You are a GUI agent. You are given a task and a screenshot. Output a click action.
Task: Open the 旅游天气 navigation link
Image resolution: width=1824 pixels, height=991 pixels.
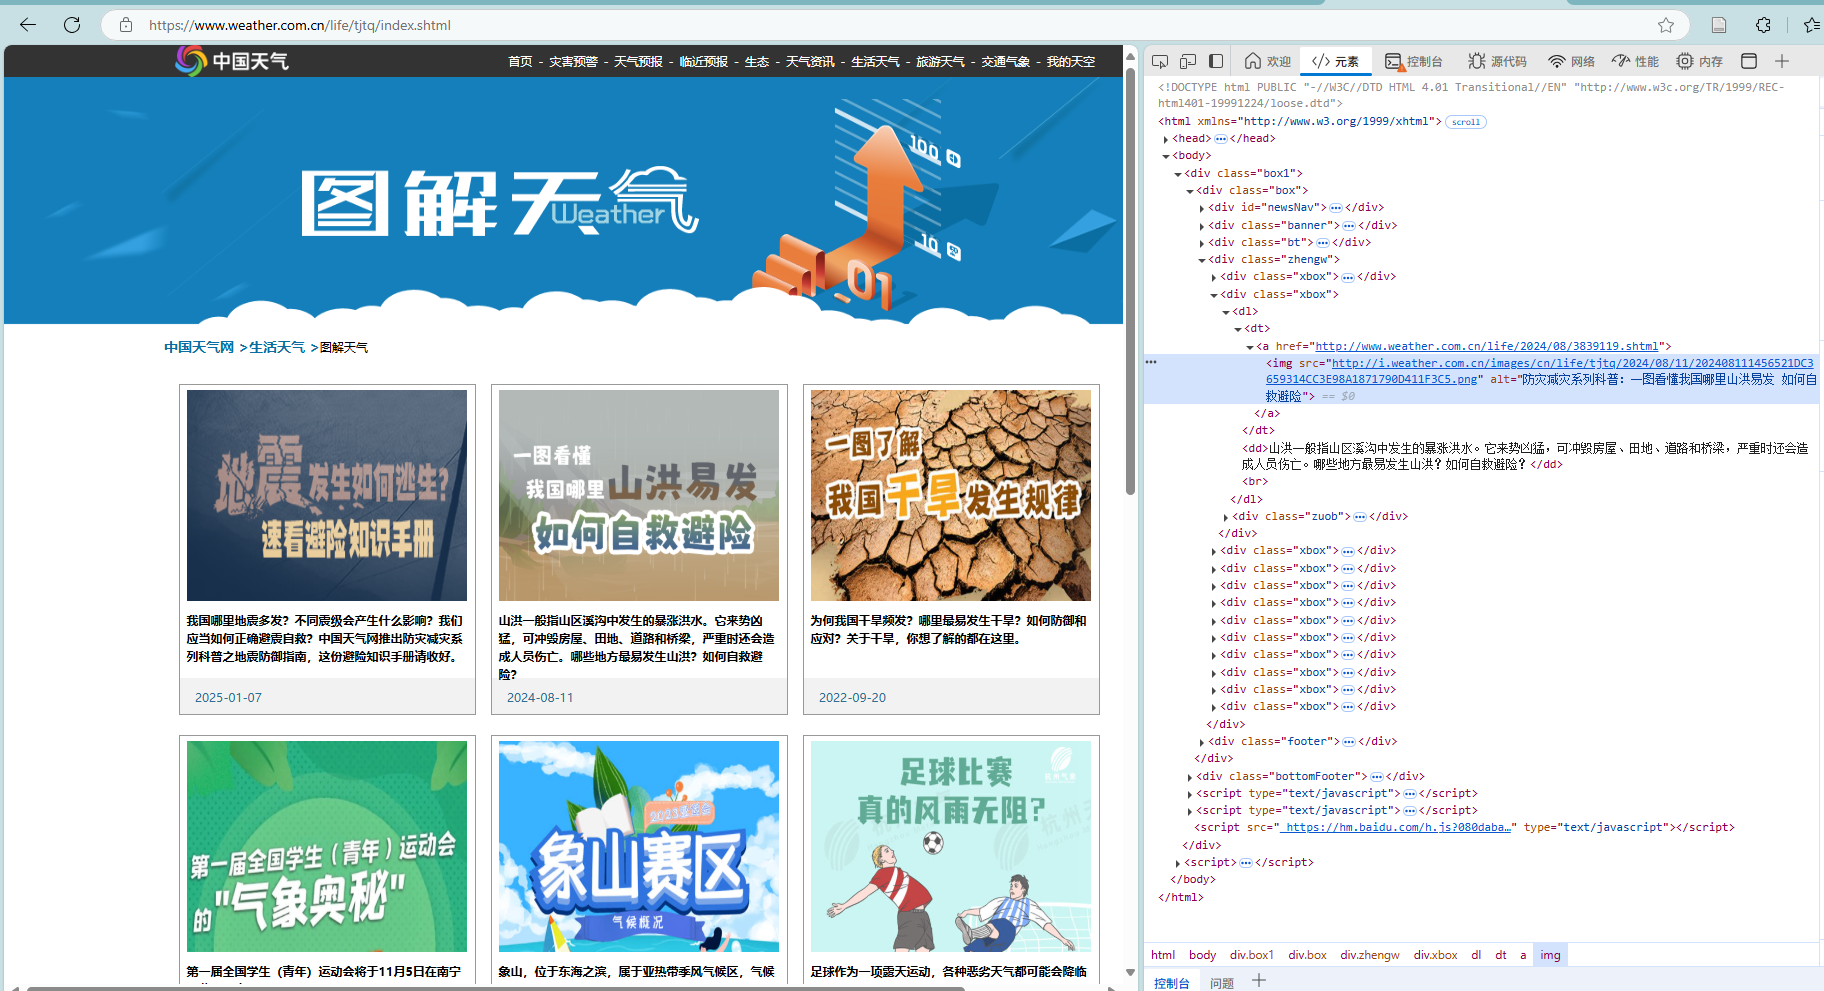[x=941, y=62]
